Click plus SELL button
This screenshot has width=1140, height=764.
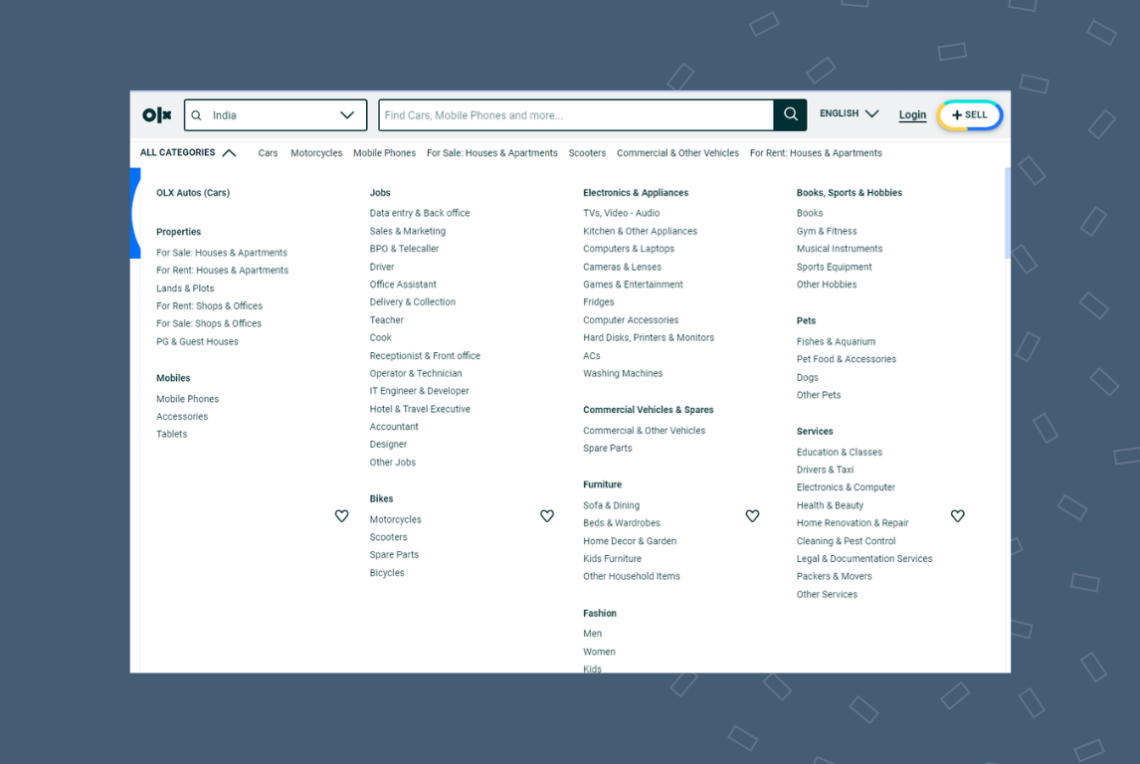tap(970, 115)
